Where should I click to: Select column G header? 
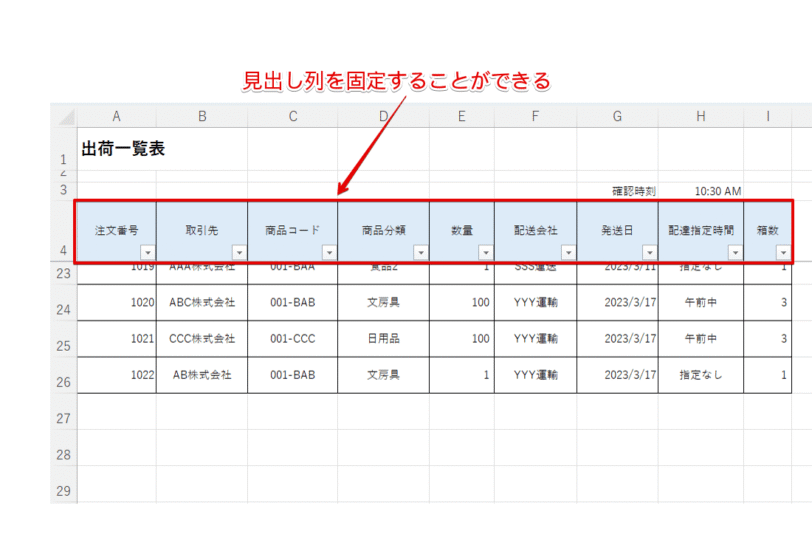[617, 116]
